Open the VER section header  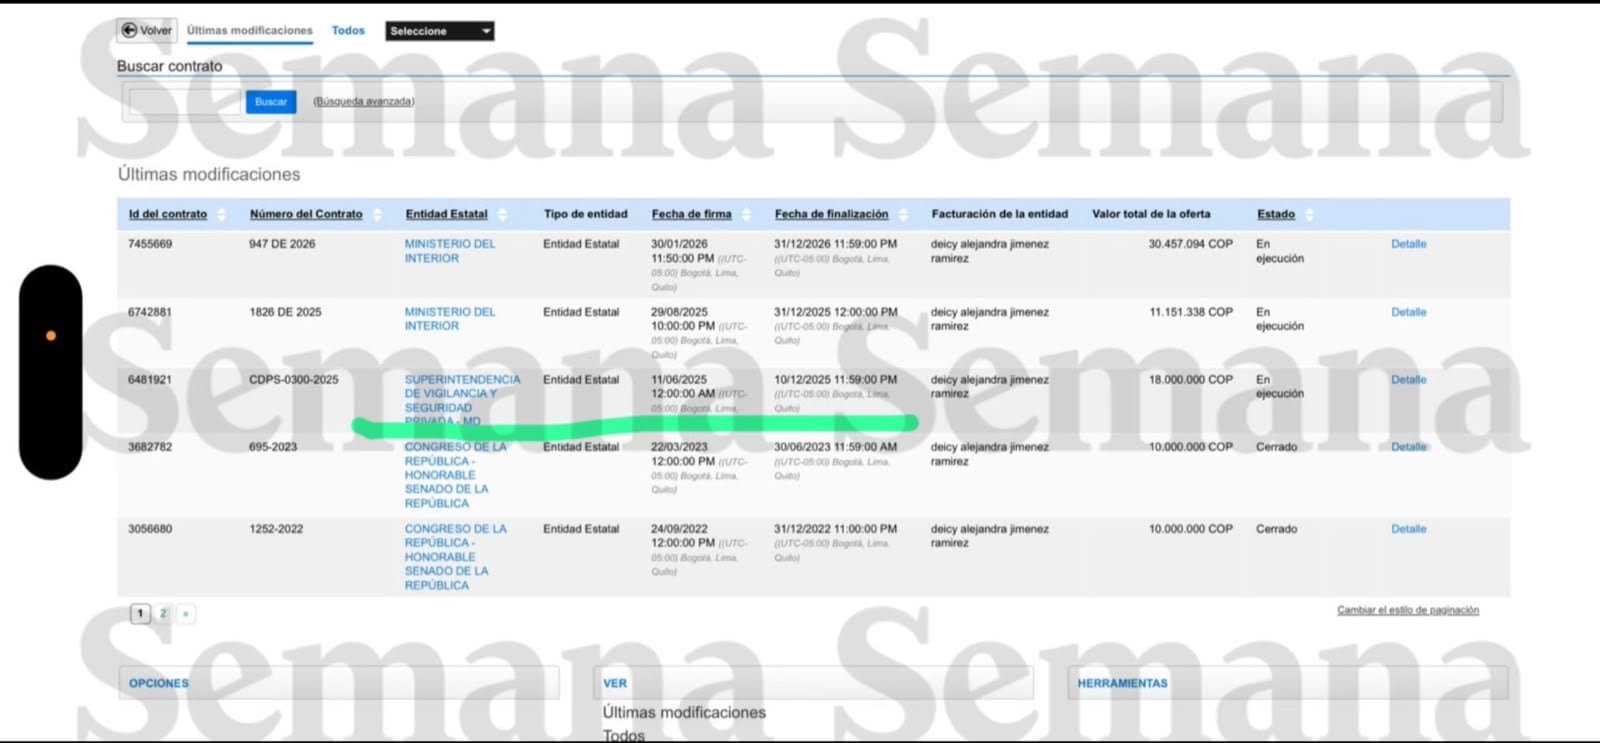[615, 684]
